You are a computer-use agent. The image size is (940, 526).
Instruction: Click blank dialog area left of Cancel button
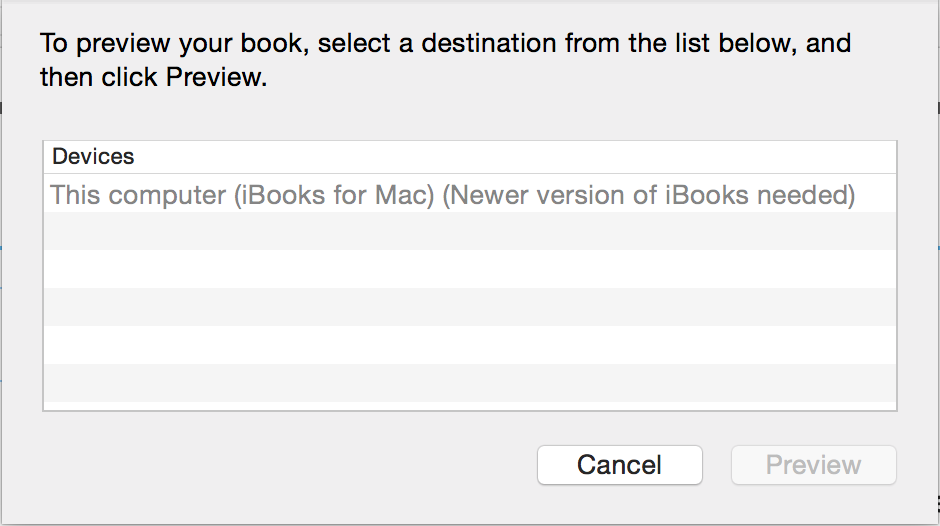[290, 465]
